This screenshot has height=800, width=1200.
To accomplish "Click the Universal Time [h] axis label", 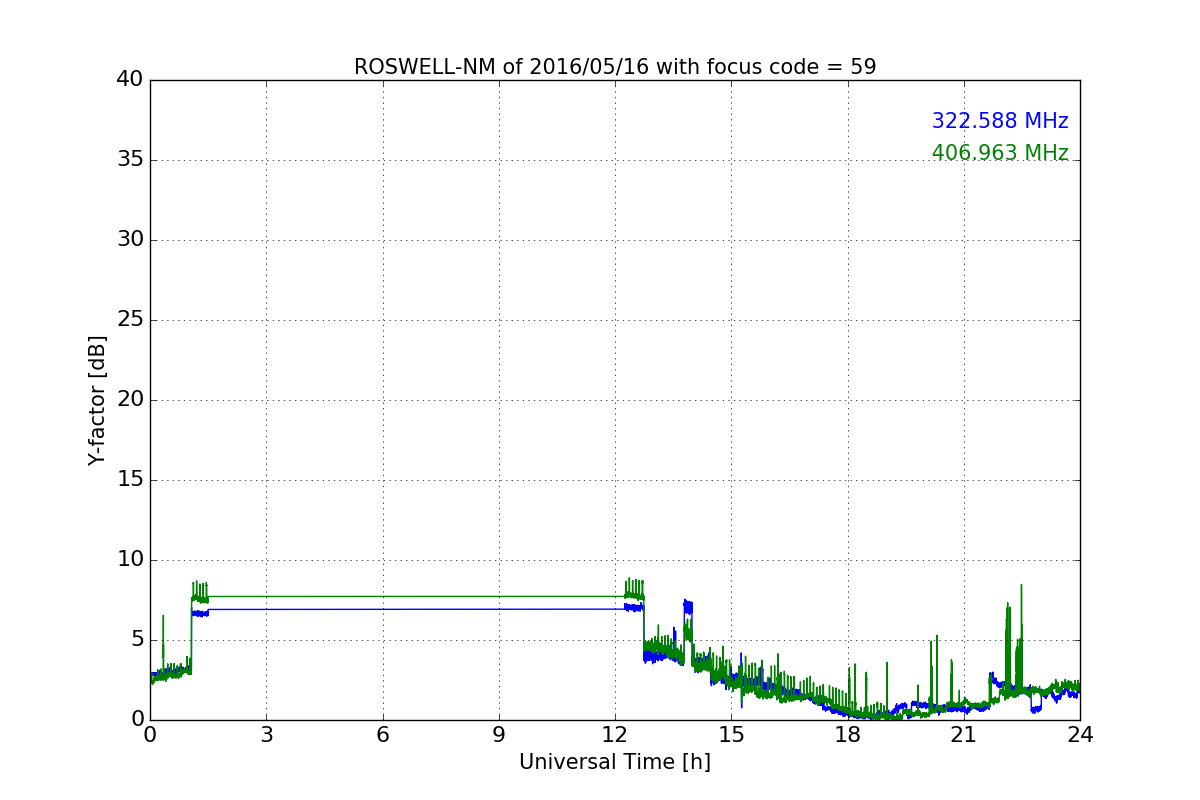I will pyautogui.click(x=615, y=762).
